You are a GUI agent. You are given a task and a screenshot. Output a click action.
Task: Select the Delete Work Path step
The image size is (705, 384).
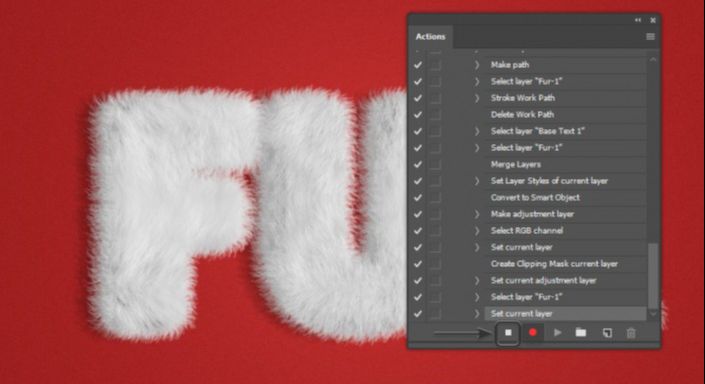pyautogui.click(x=565, y=115)
